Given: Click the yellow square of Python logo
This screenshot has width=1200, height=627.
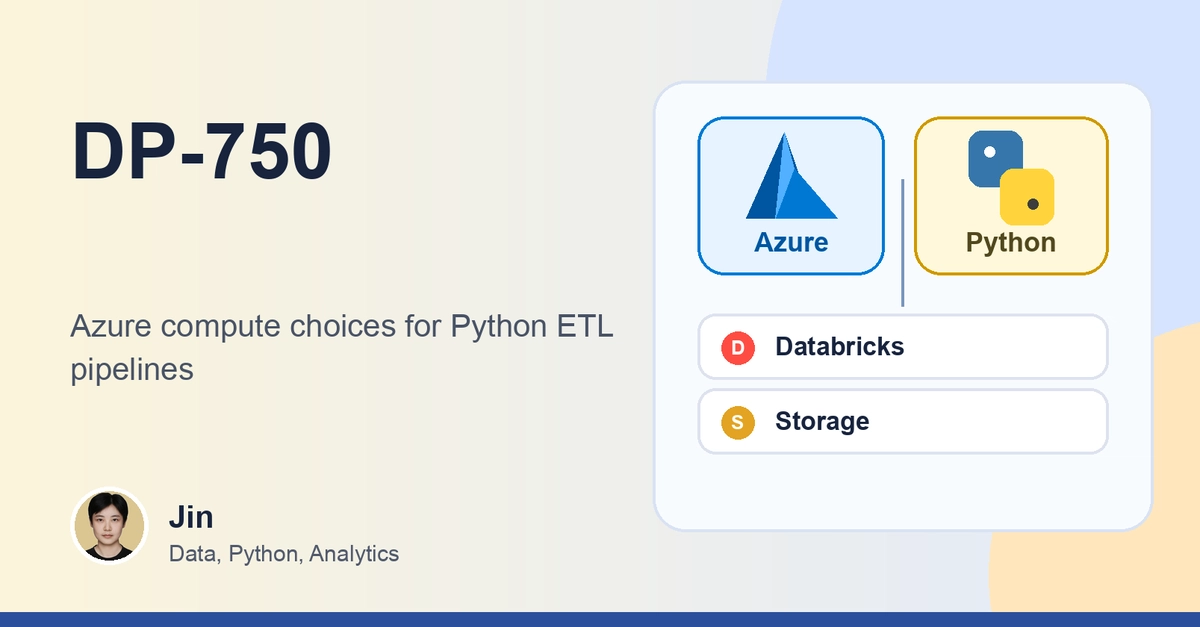Looking at the screenshot, I should tap(1027, 197).
